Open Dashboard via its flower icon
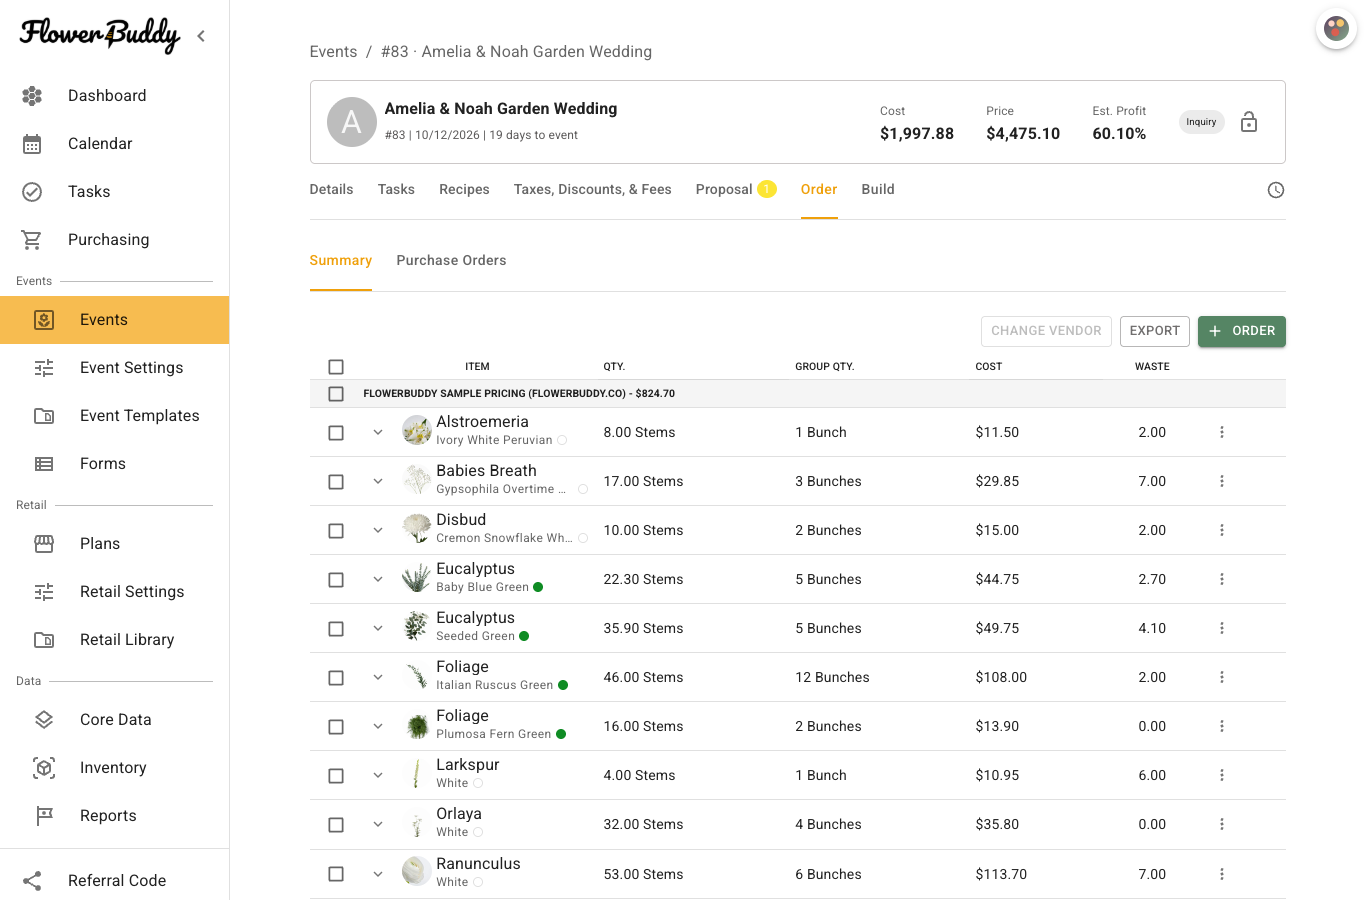Image resolution: width=1365 pixels, height=900 pixels. pyautogui.click(x=32, y=96)
